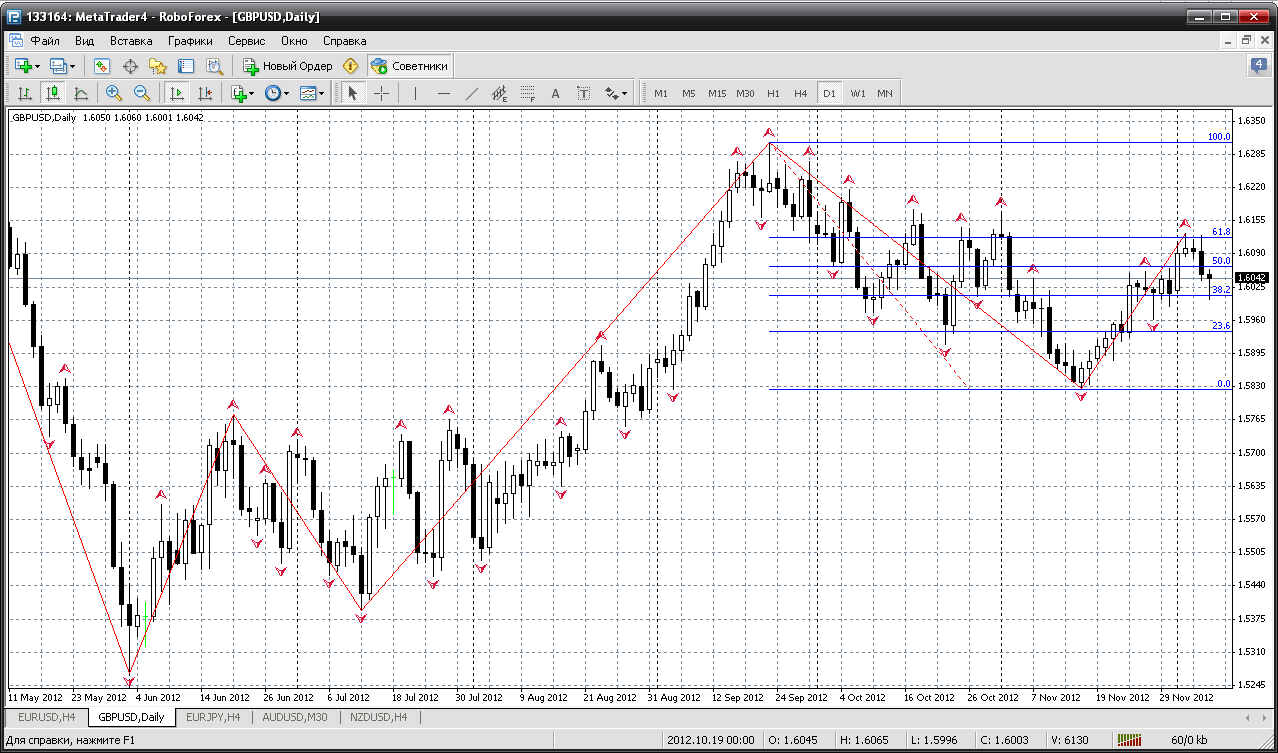Switch chart to bar chart style
Viewport: 1278px width, 753px height.
coord(25,93)
